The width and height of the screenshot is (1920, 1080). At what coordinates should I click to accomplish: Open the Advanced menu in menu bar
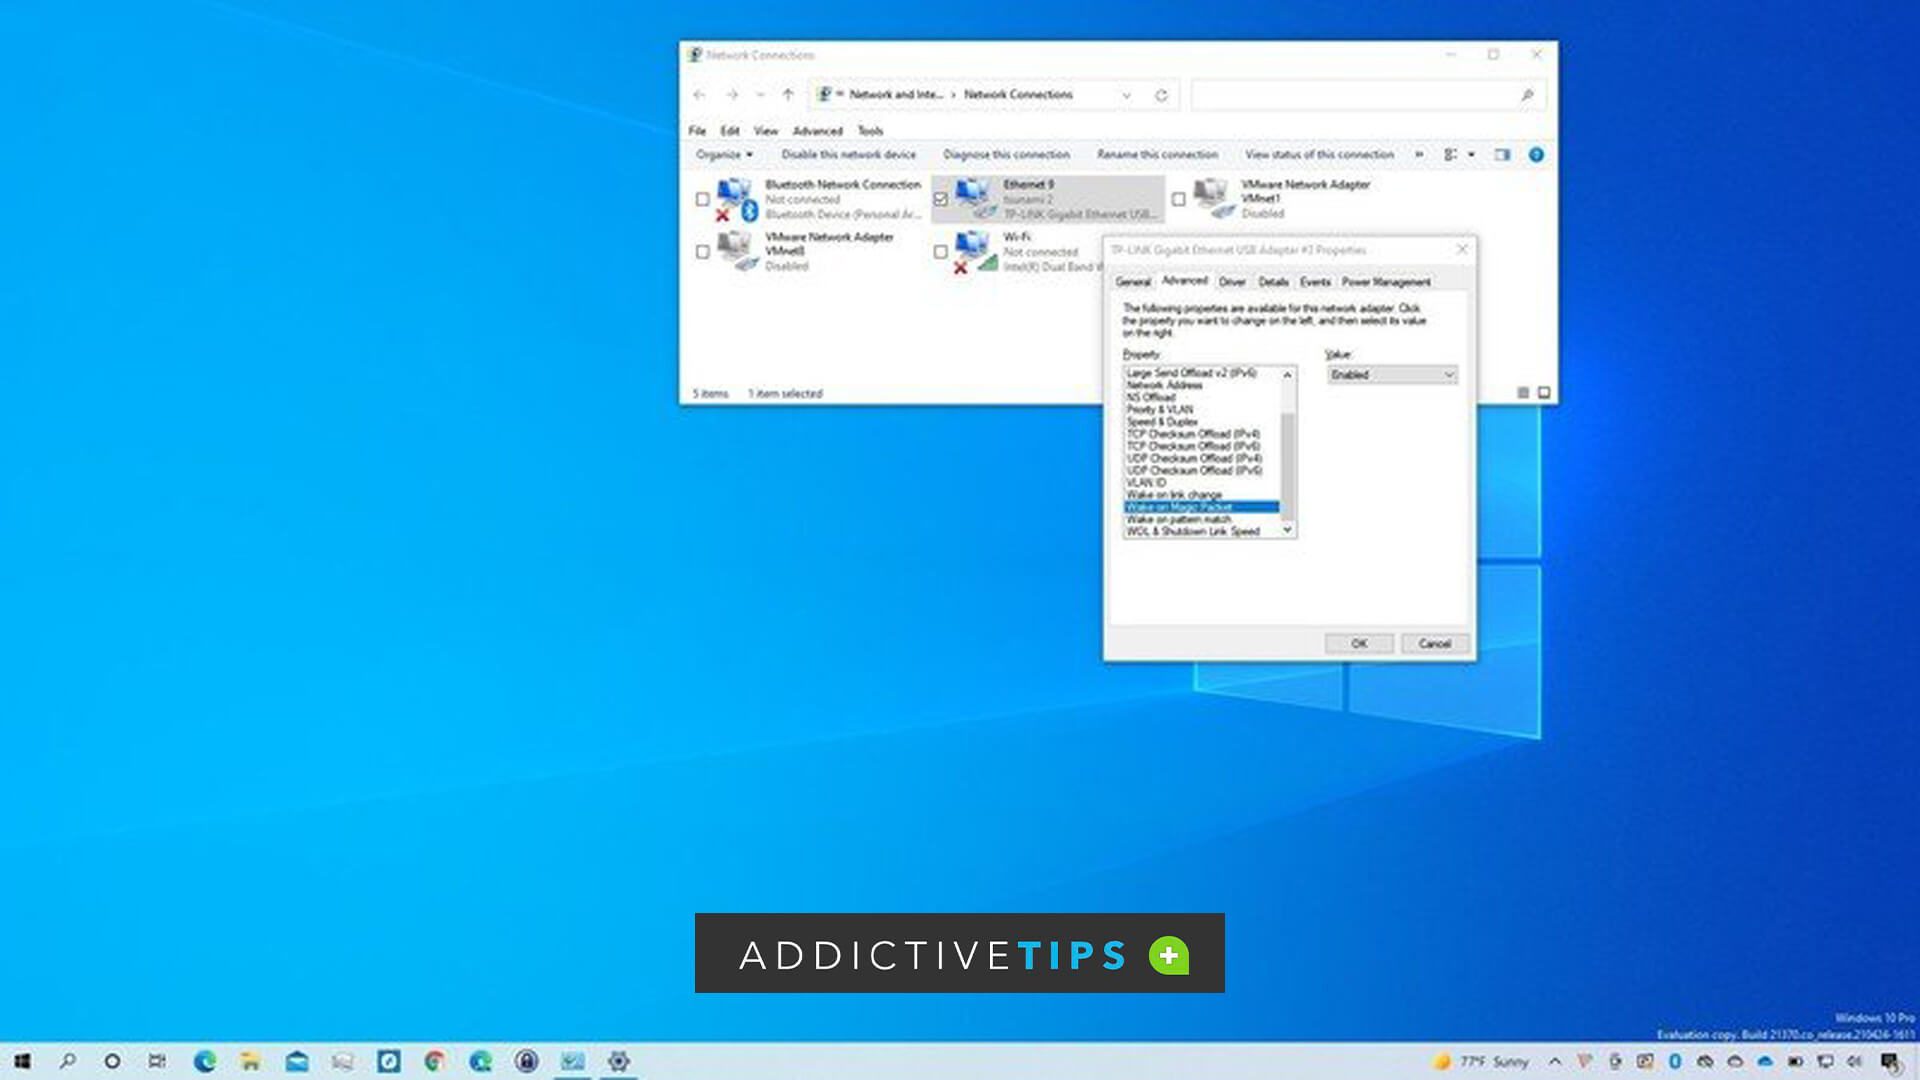click(x=817, y=131)
